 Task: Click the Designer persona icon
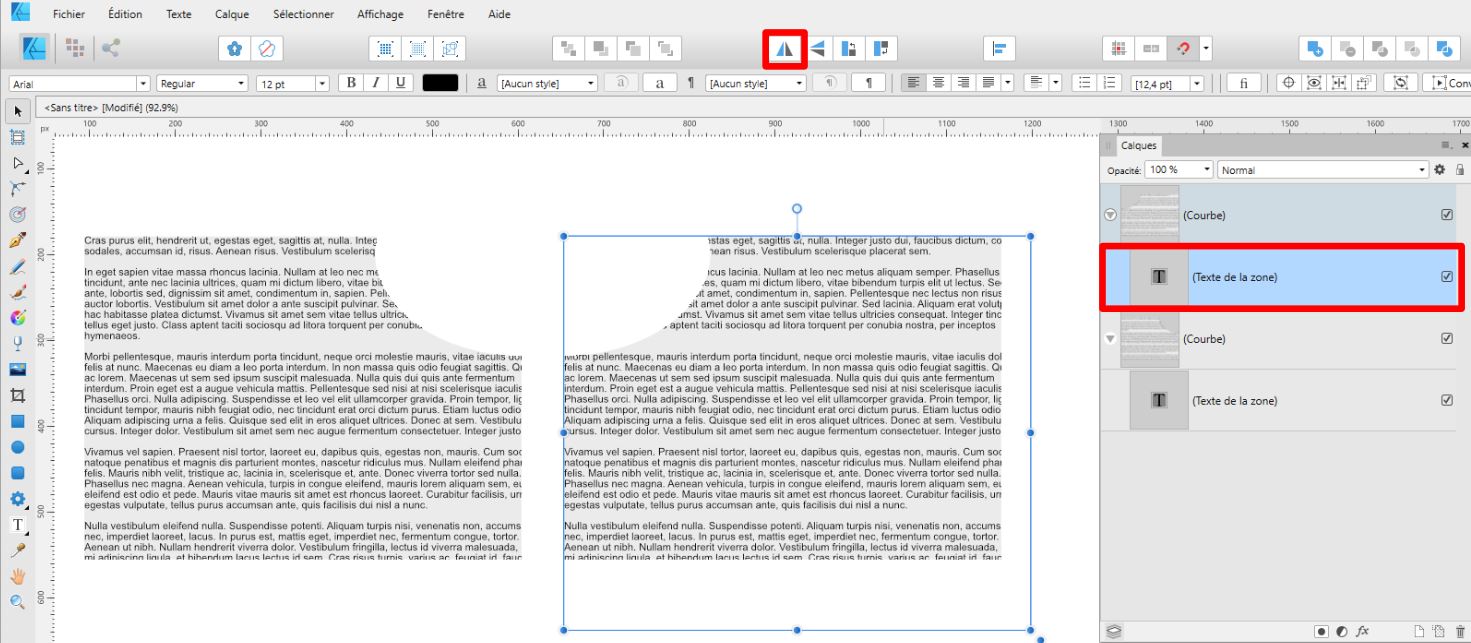coord(32,49)
